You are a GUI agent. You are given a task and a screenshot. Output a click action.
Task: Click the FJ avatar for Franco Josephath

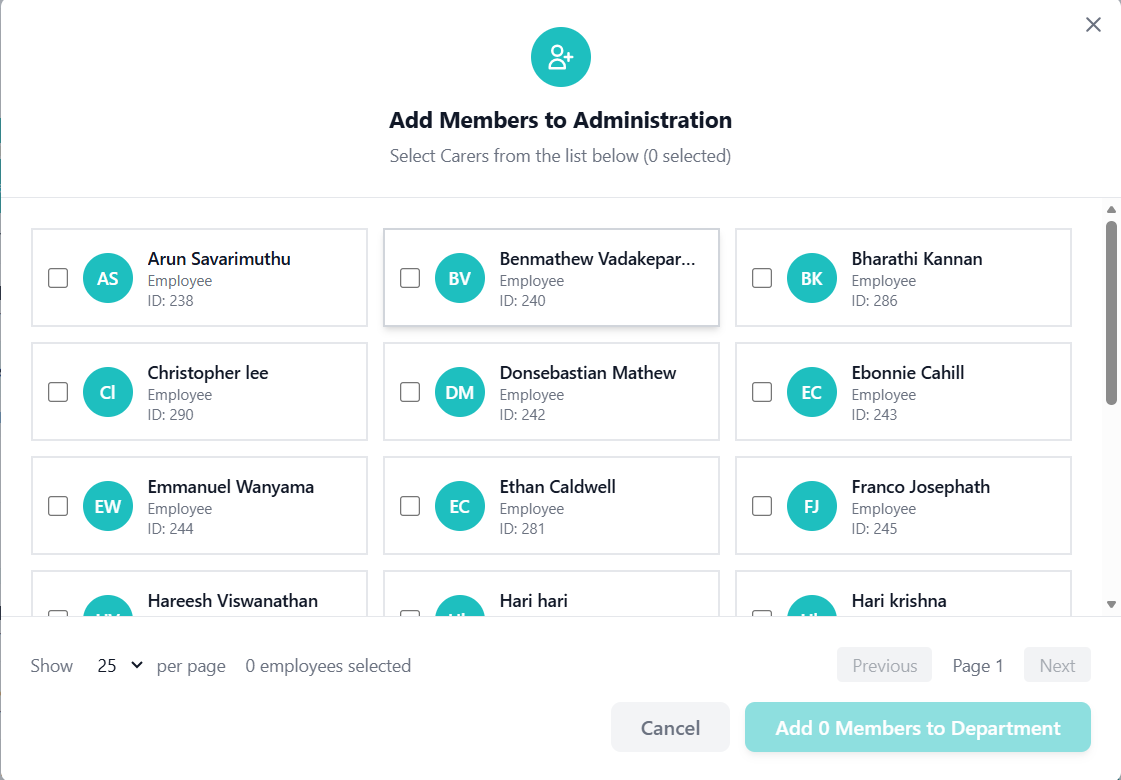[x=812, y=507]
